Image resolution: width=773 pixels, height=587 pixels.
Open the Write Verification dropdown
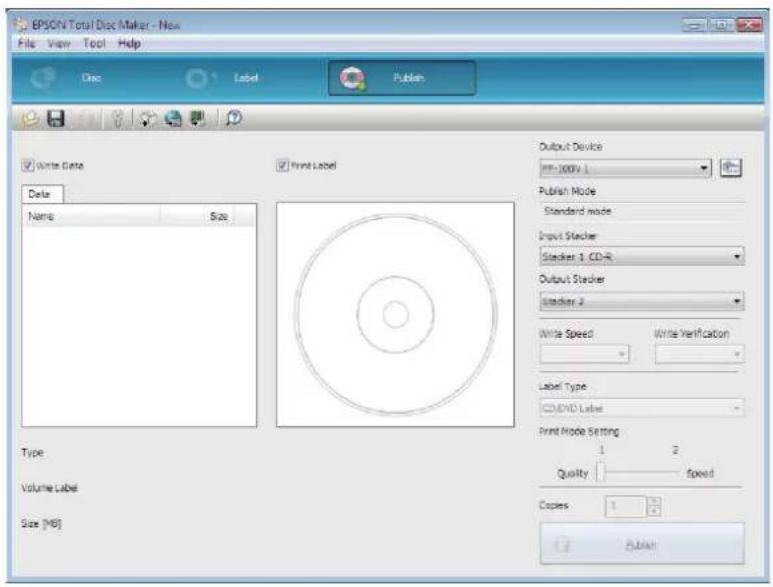pos(699,354)
